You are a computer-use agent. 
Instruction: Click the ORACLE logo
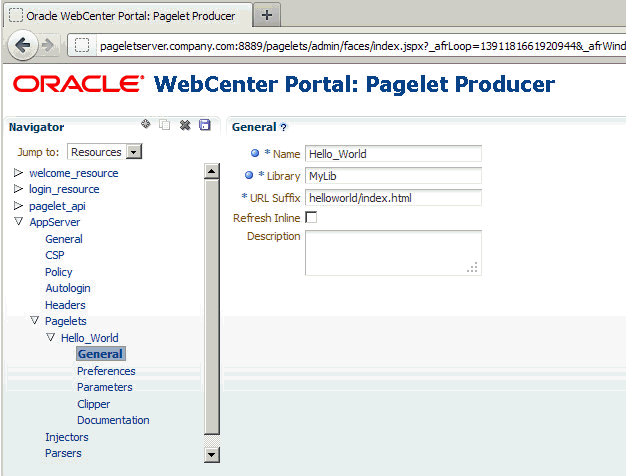(x=78, y=83)
